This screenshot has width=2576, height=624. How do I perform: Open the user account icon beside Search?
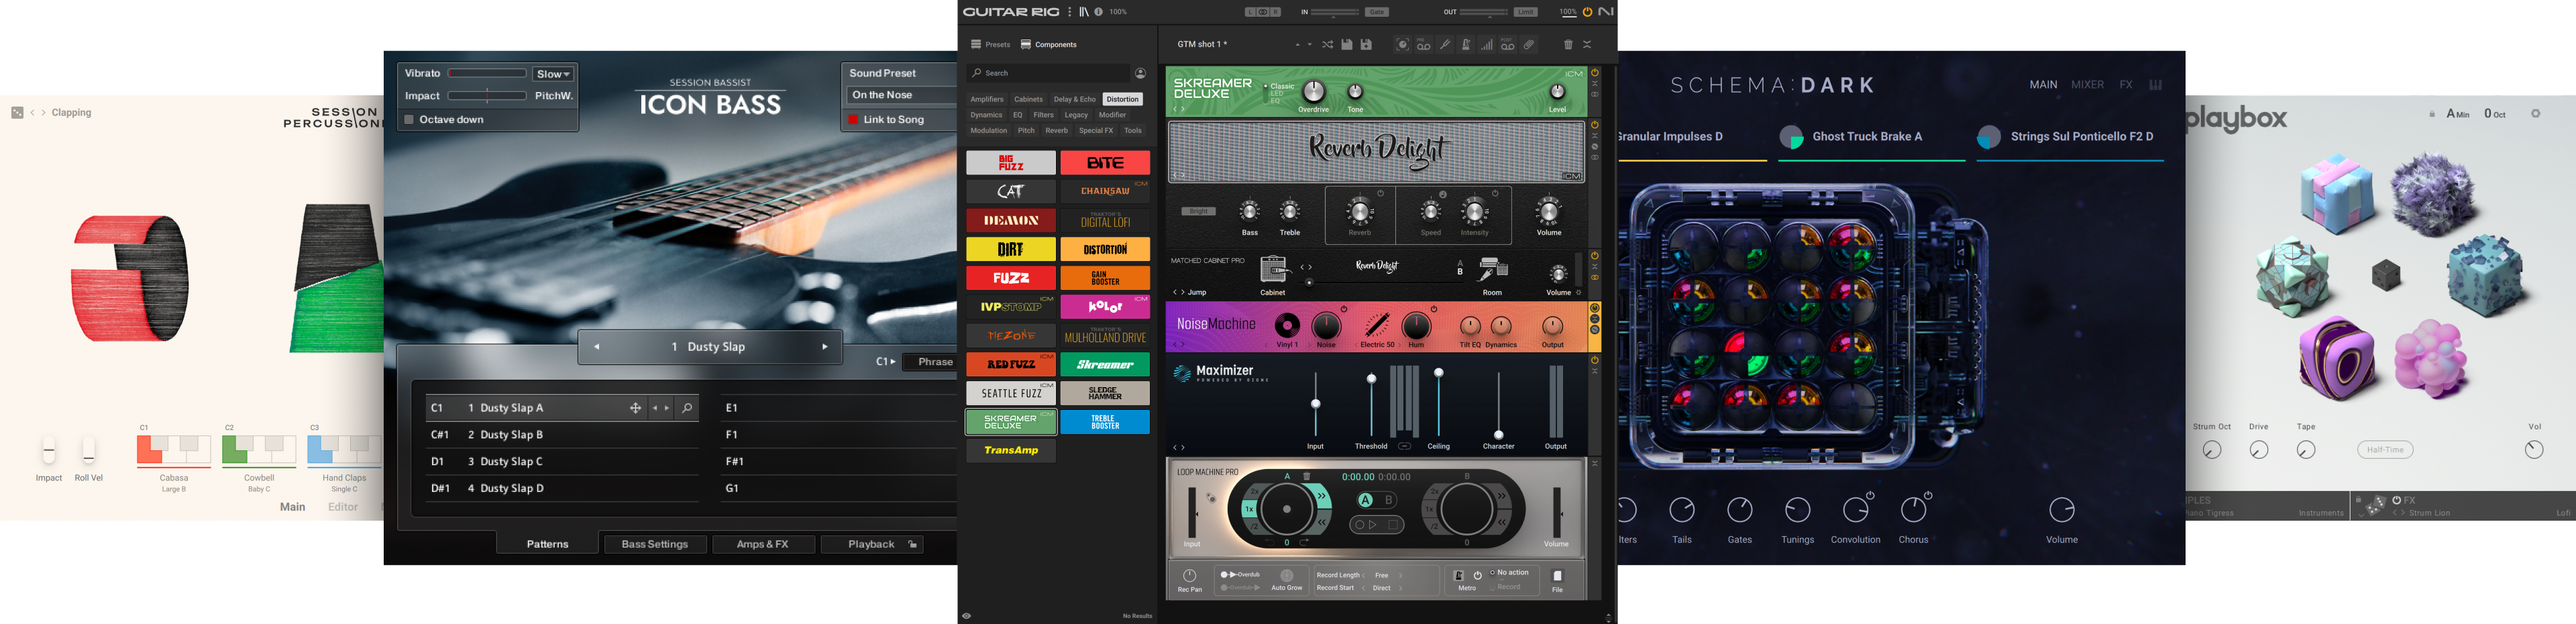[1140, 73]
